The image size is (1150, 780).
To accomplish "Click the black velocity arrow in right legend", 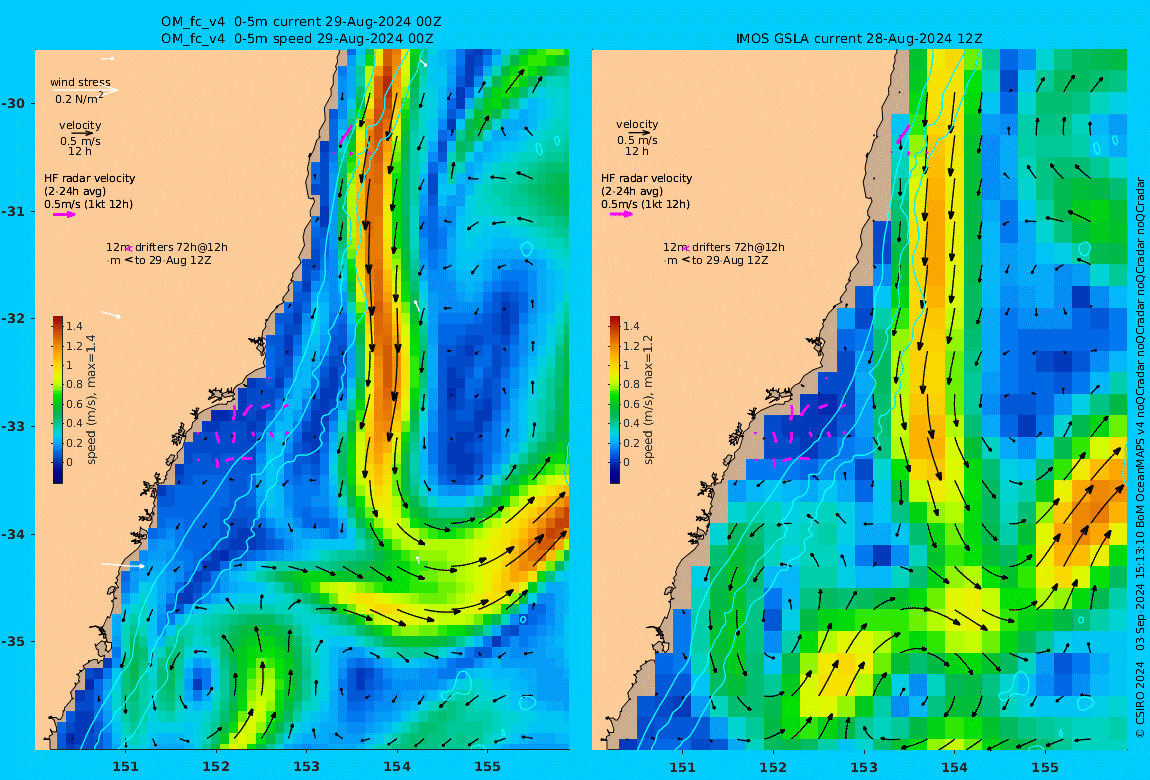I will (x=639, y=133).
